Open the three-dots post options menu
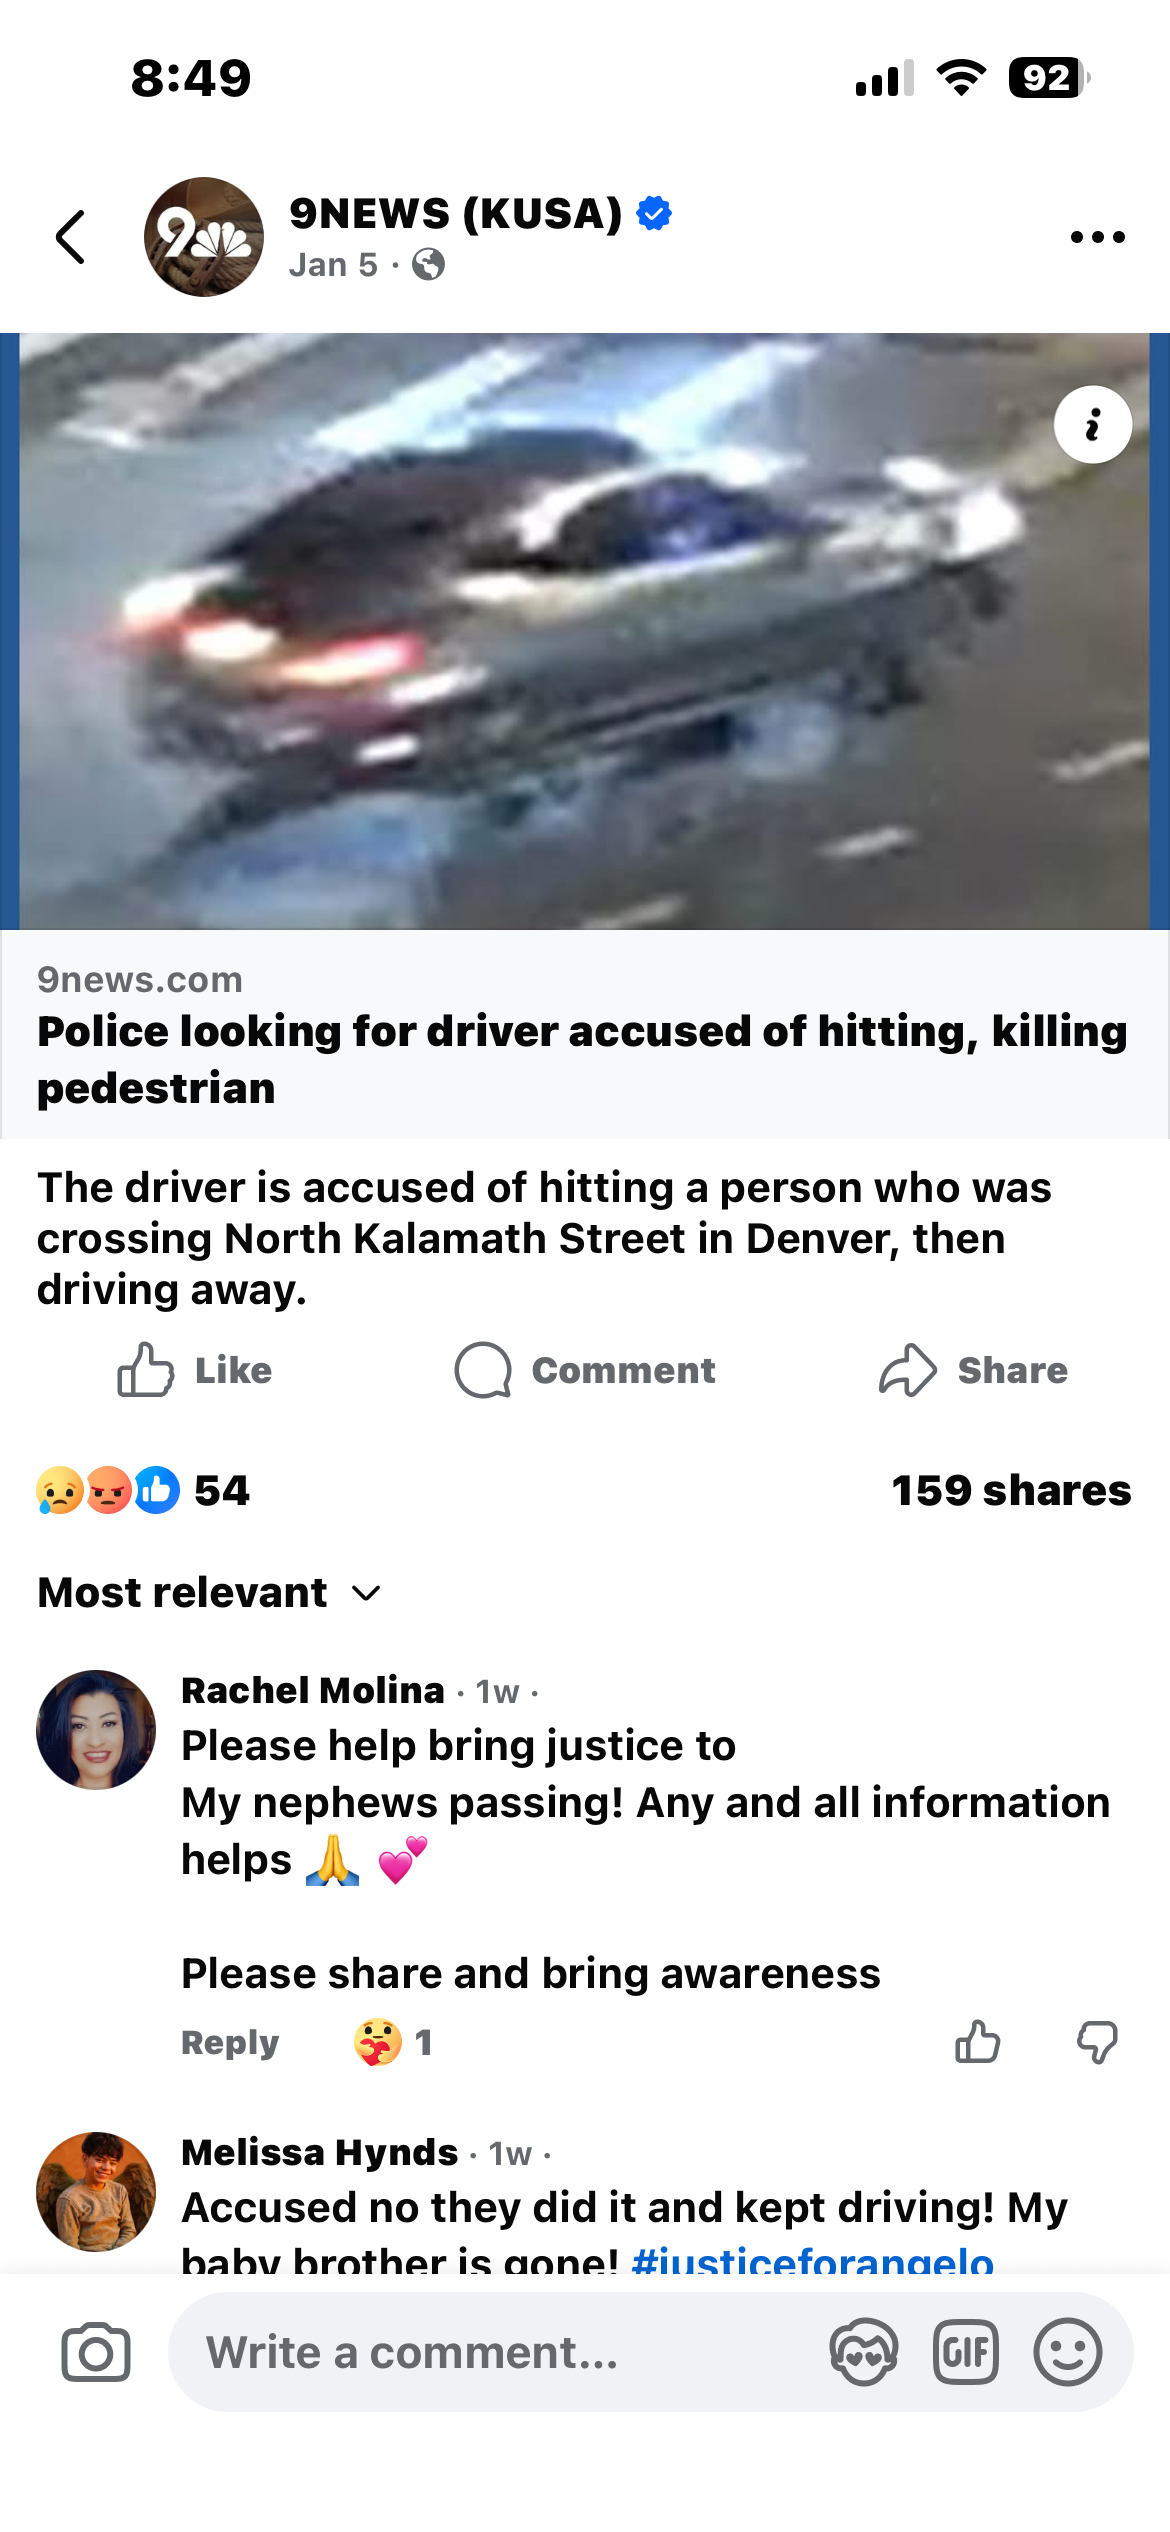 [1097, 237]
